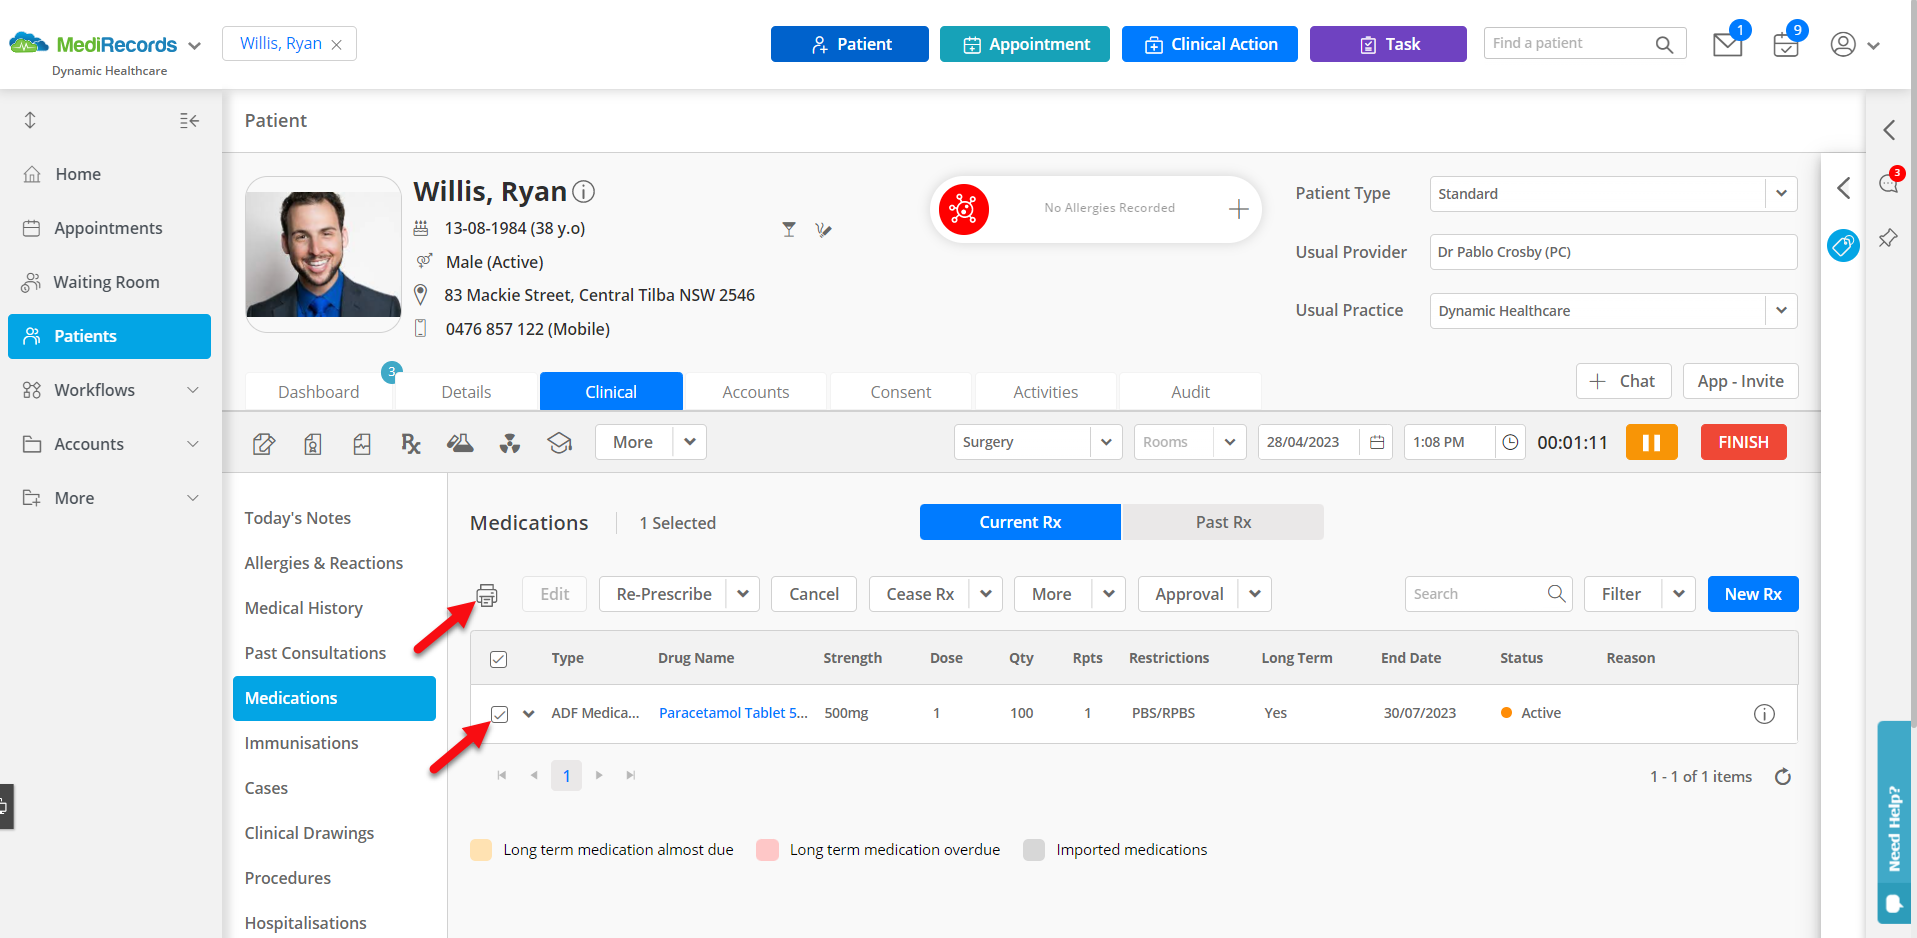The height and width of the screenshot is (938, 1917).
Task: Refresh the medications list
Action: pos(1782,777)
